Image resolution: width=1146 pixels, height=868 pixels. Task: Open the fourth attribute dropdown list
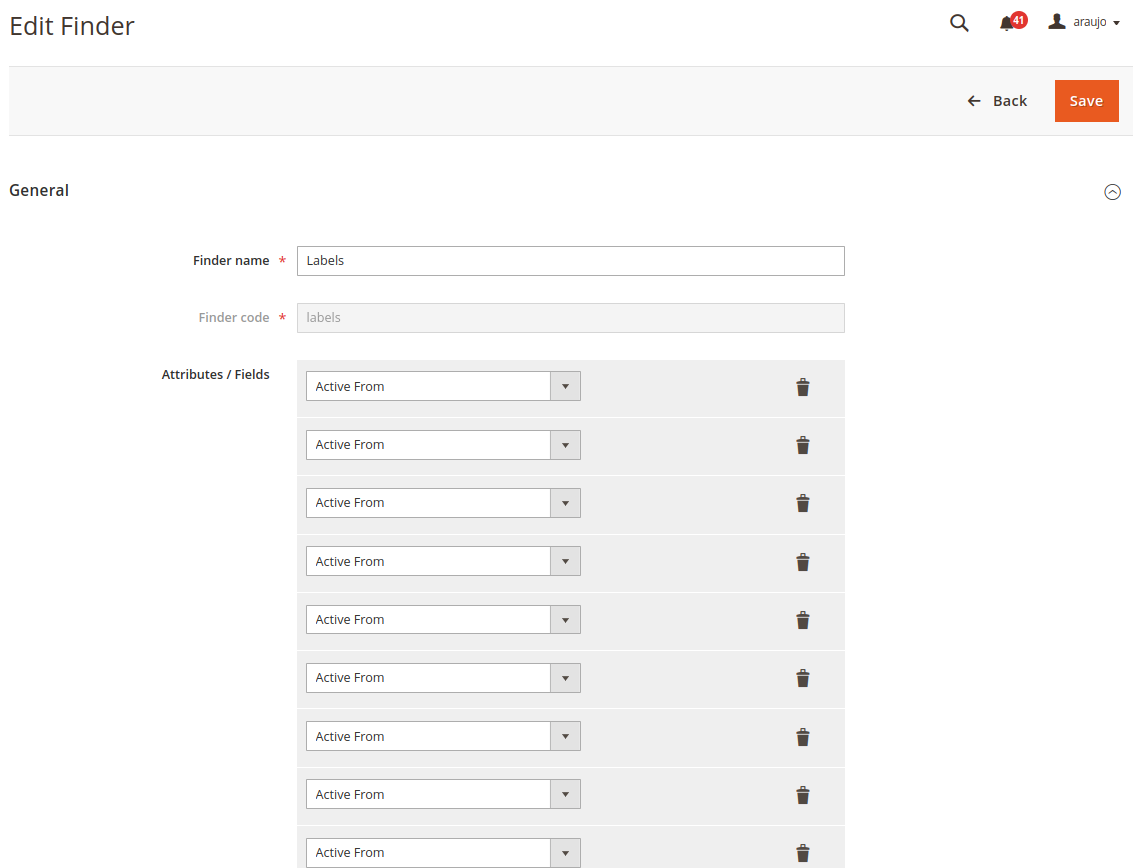point(443,561)
